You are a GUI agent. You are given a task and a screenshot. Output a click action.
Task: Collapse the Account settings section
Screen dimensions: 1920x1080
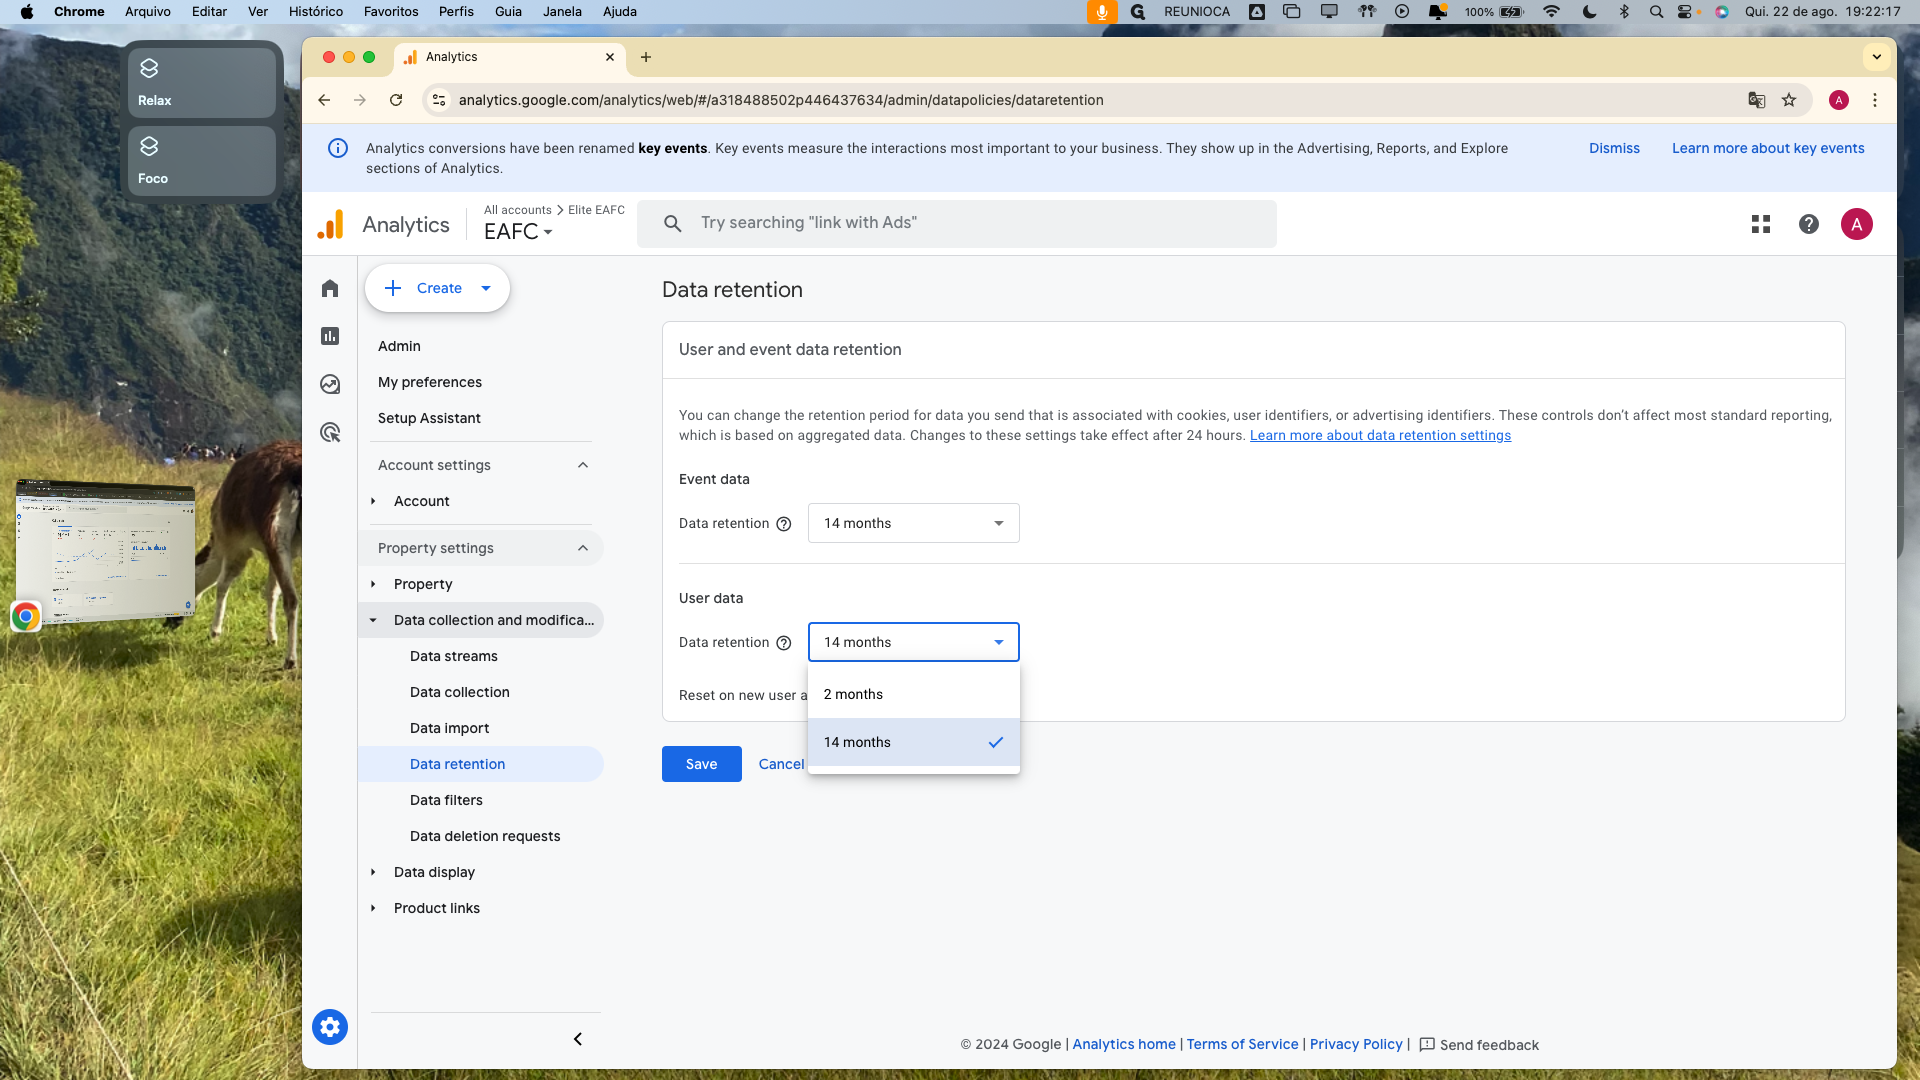click(x=583, y=465)
